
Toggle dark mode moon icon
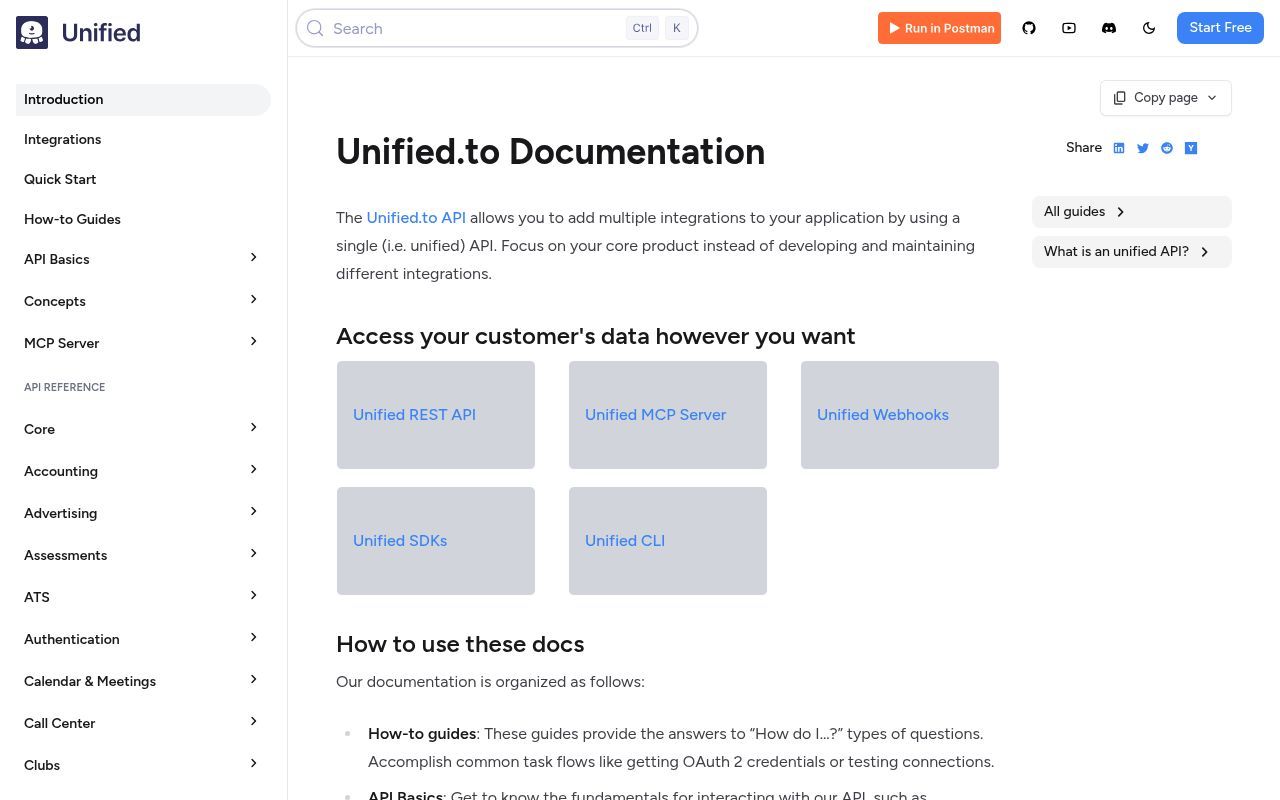coord(1149,28)
